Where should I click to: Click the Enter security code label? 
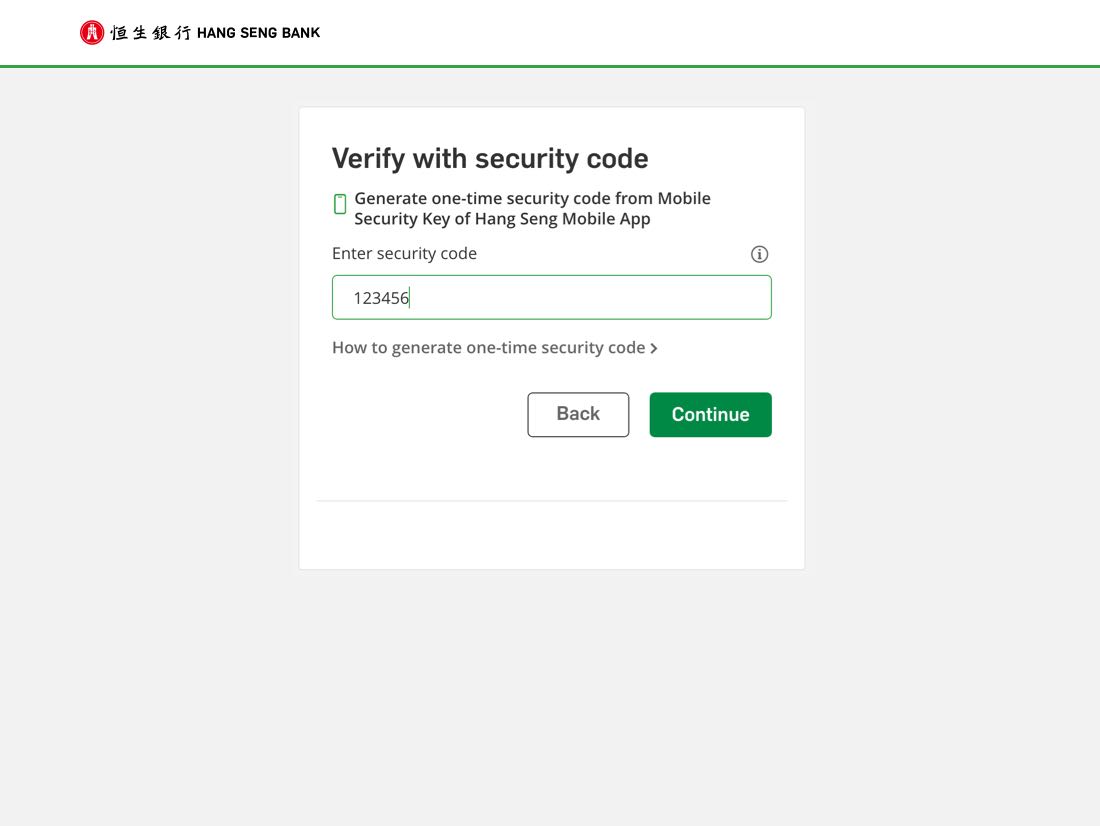click(404, 253)
